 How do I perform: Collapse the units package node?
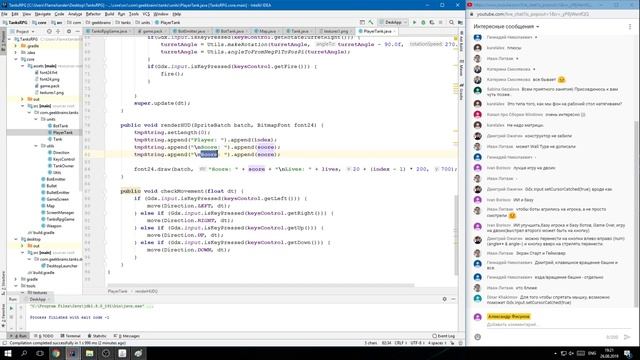pyautogui.click(x=36, y=119)
